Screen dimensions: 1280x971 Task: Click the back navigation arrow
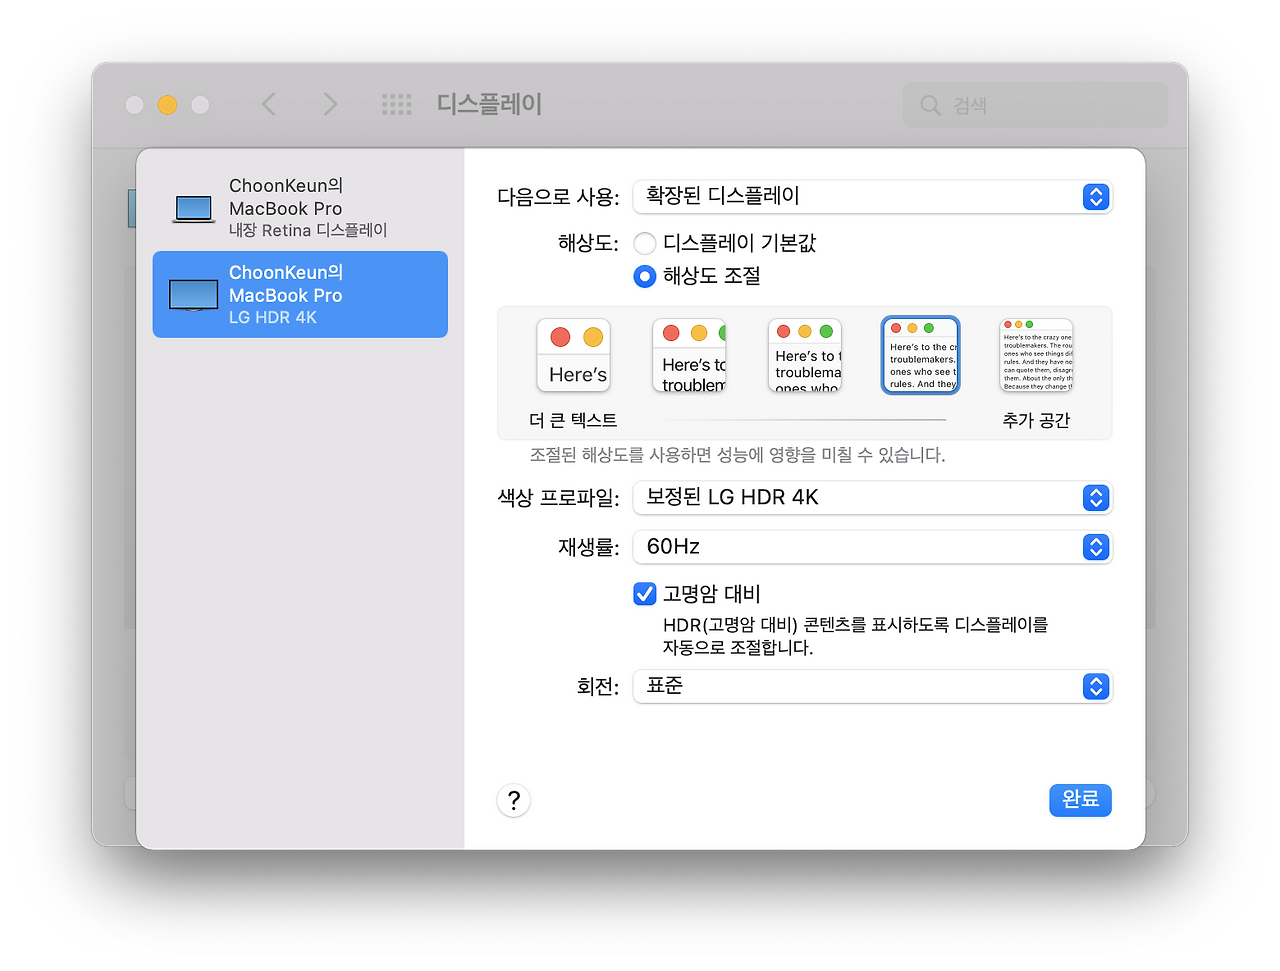point(268,104)
